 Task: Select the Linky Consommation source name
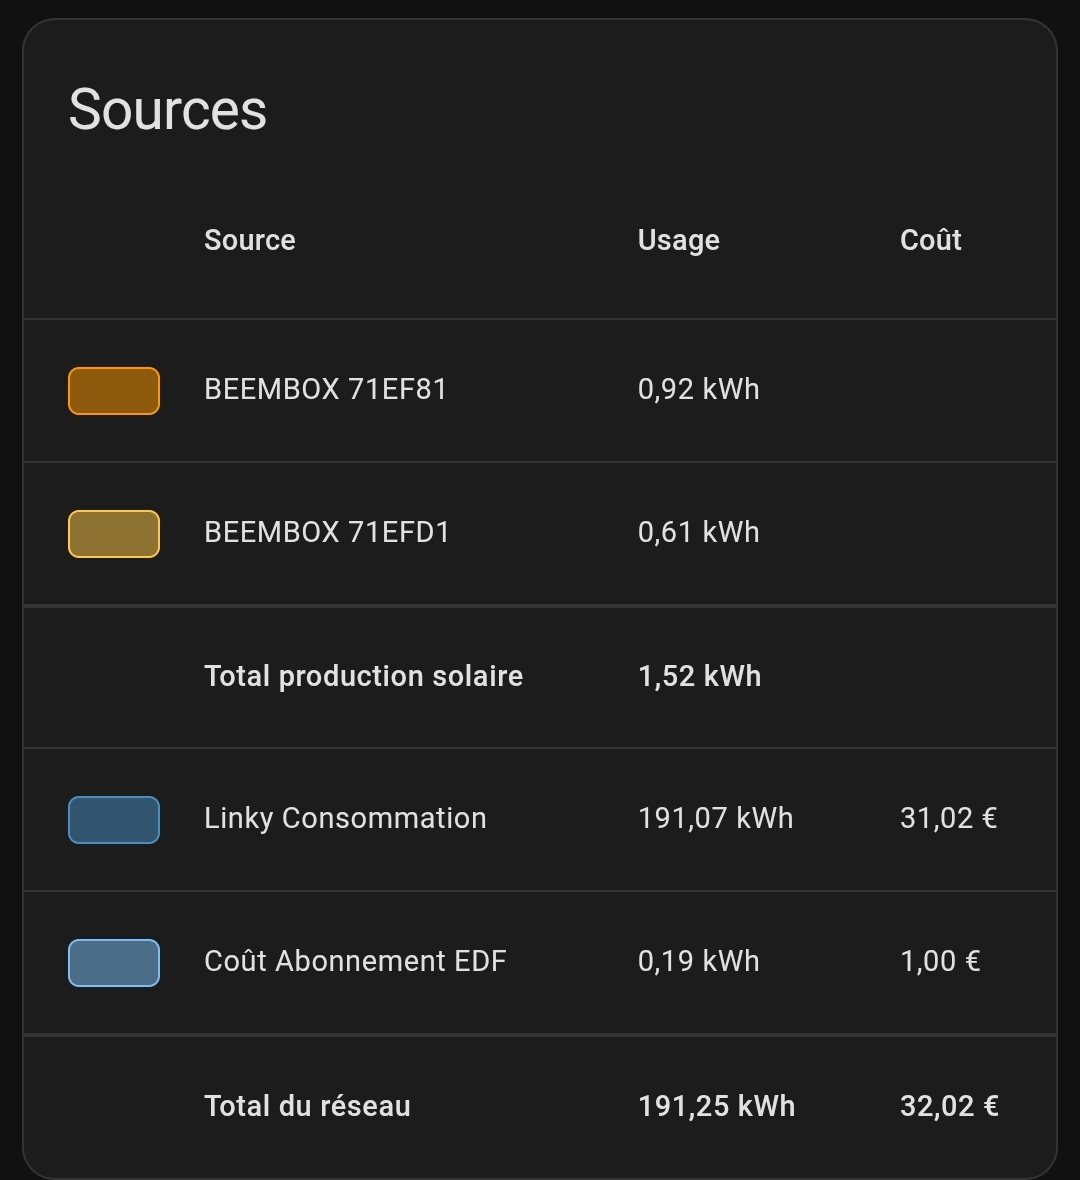tap(345, 819)
